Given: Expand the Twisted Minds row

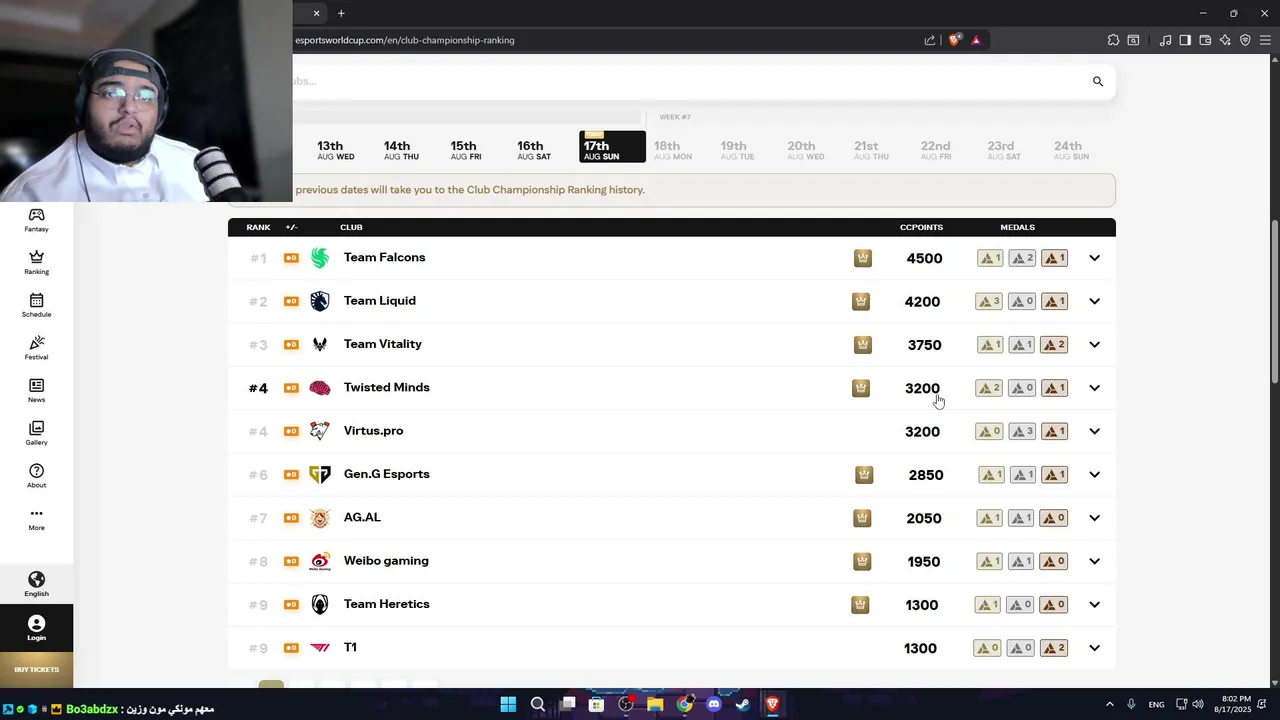Looking at the screenshot, I should [1094, 388].
